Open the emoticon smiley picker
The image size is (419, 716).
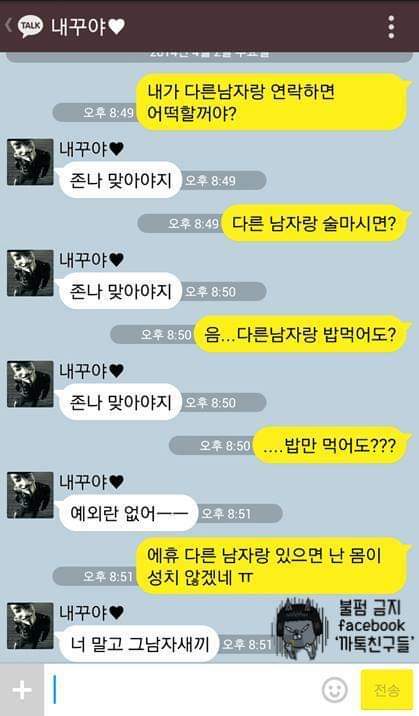coord(335,690)
